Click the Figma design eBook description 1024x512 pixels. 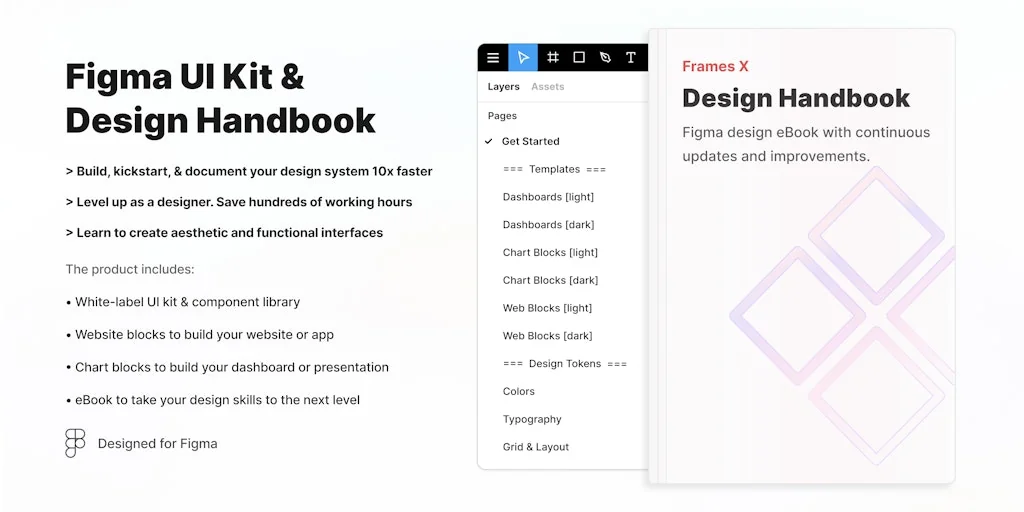(x=806, y=144)
